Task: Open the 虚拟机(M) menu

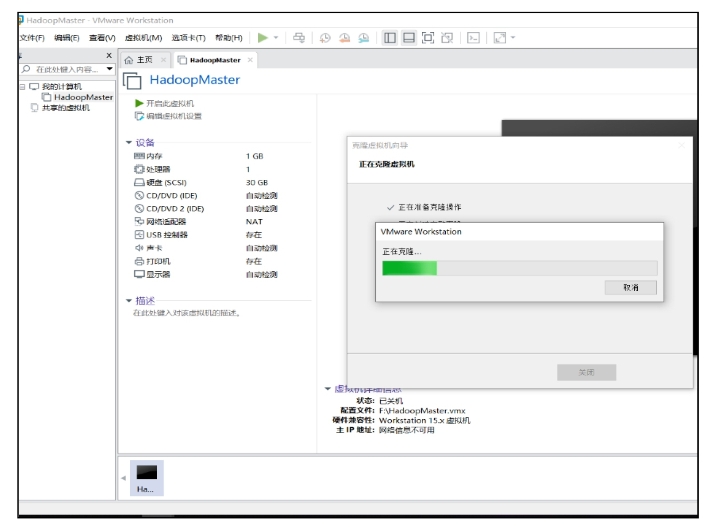Action: pyautogui.click(x=143, y=38)
